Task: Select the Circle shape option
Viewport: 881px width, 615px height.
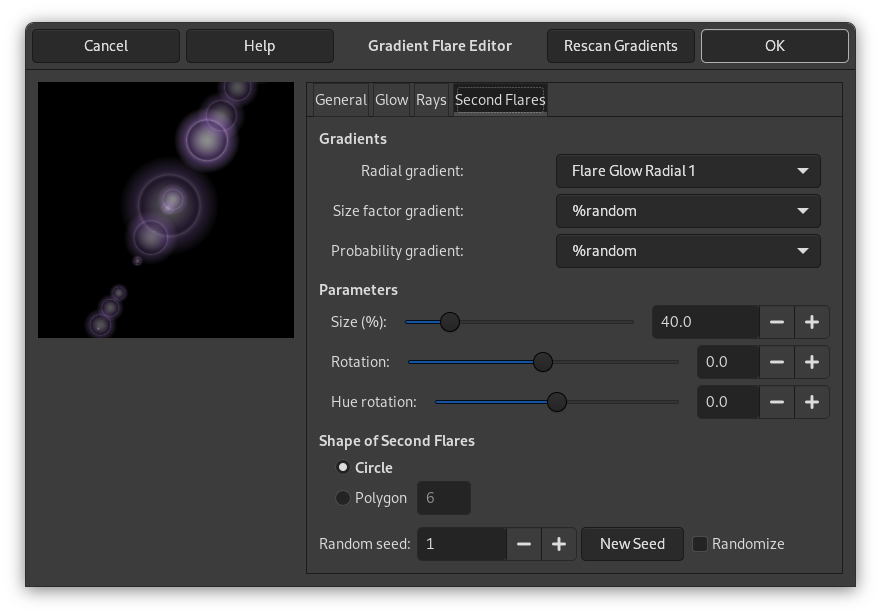Action: point(342,467)
